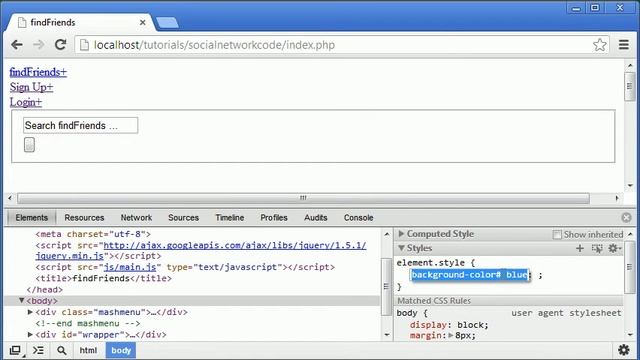Select the end mashmenu comment row
Screen dimensions: 640x360
click(x=88, y=324)
